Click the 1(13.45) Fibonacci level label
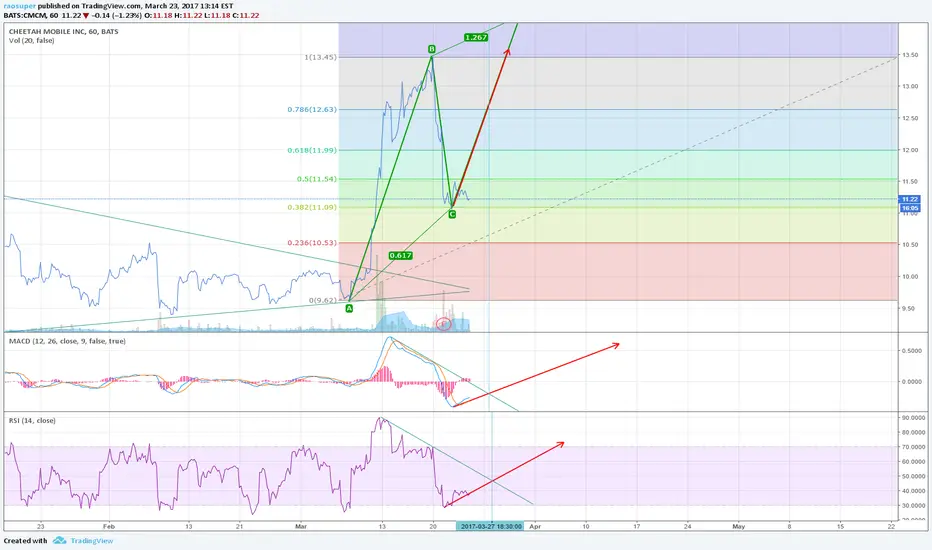This screenshot has height=550, width=932. click(x=320, y=57)
